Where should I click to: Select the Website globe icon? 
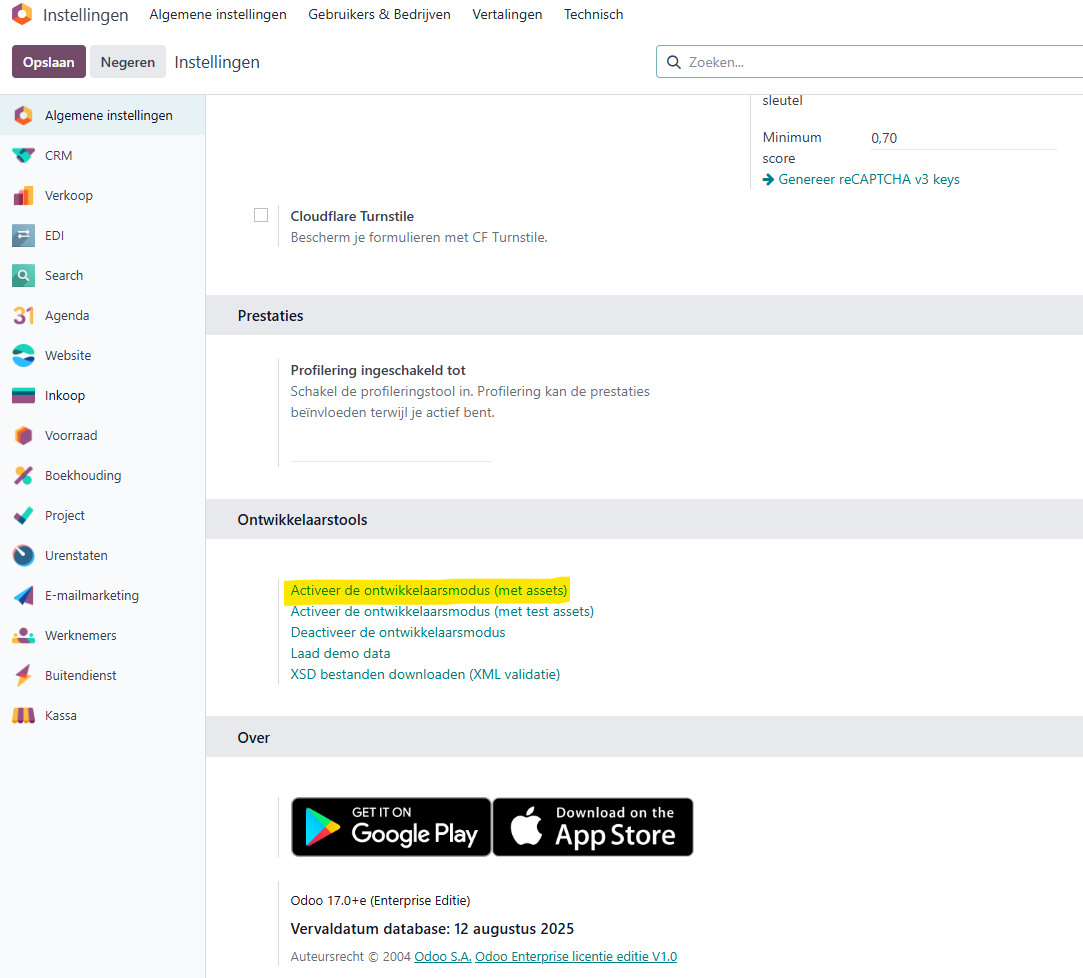[23, 356]
